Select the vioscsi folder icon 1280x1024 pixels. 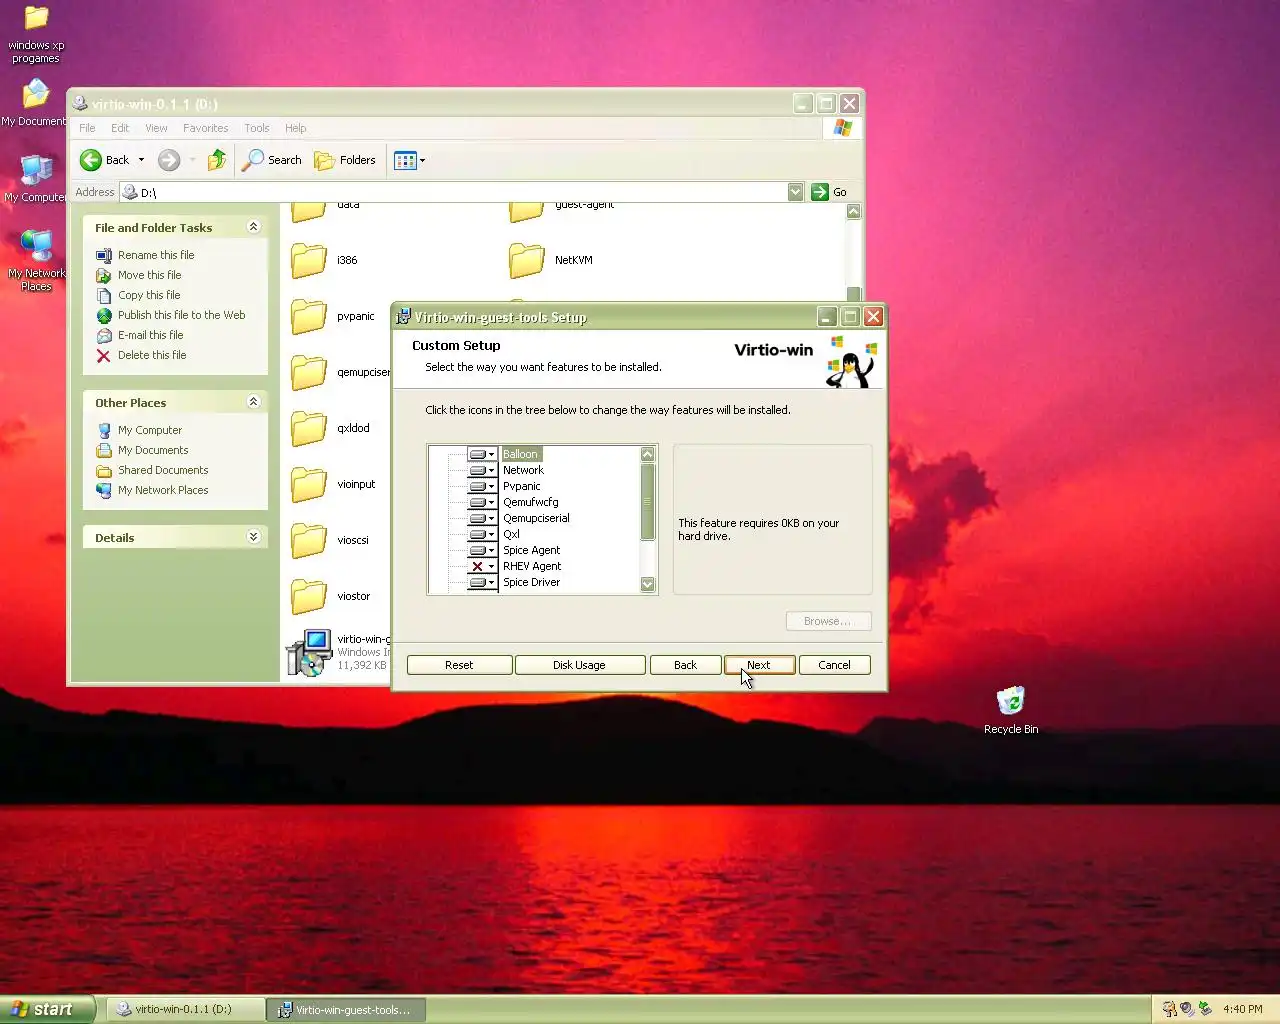click(x=309, y=540)
